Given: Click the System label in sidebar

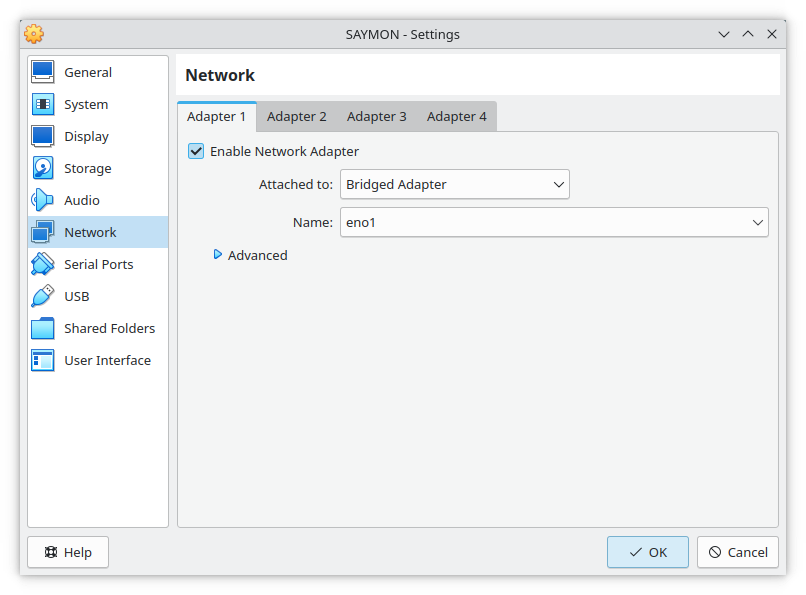Looking at the screenshot, I should click(x=86, y=105).
